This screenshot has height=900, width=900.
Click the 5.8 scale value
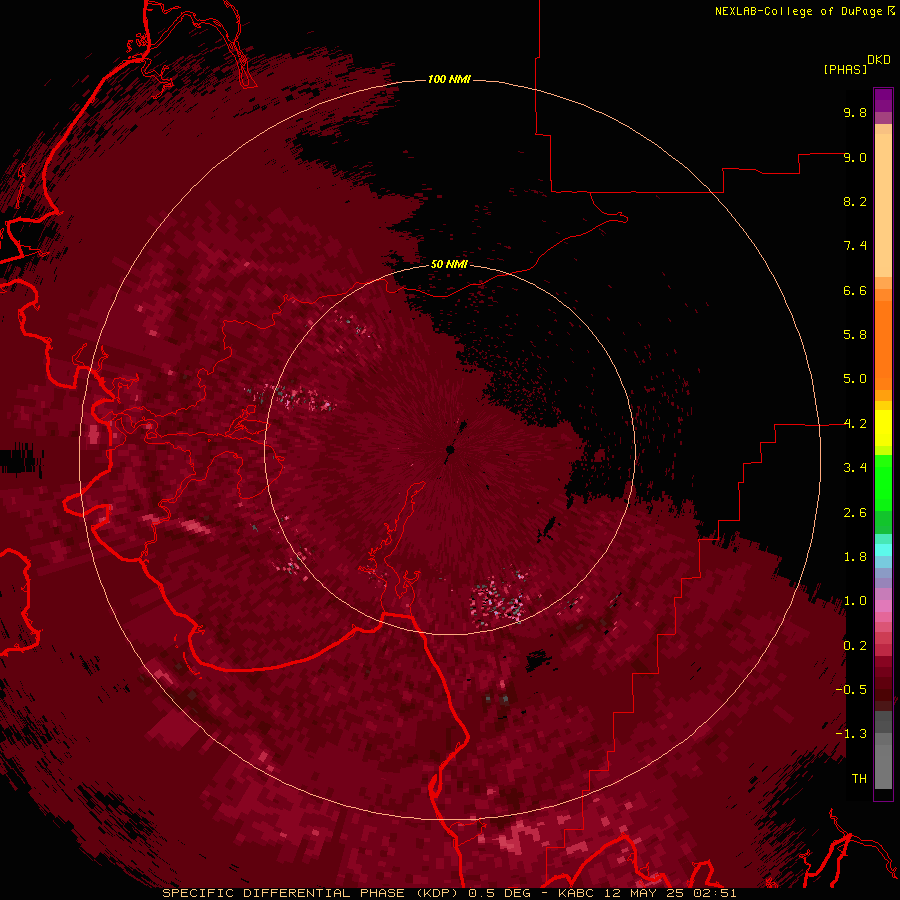[855, 335]
